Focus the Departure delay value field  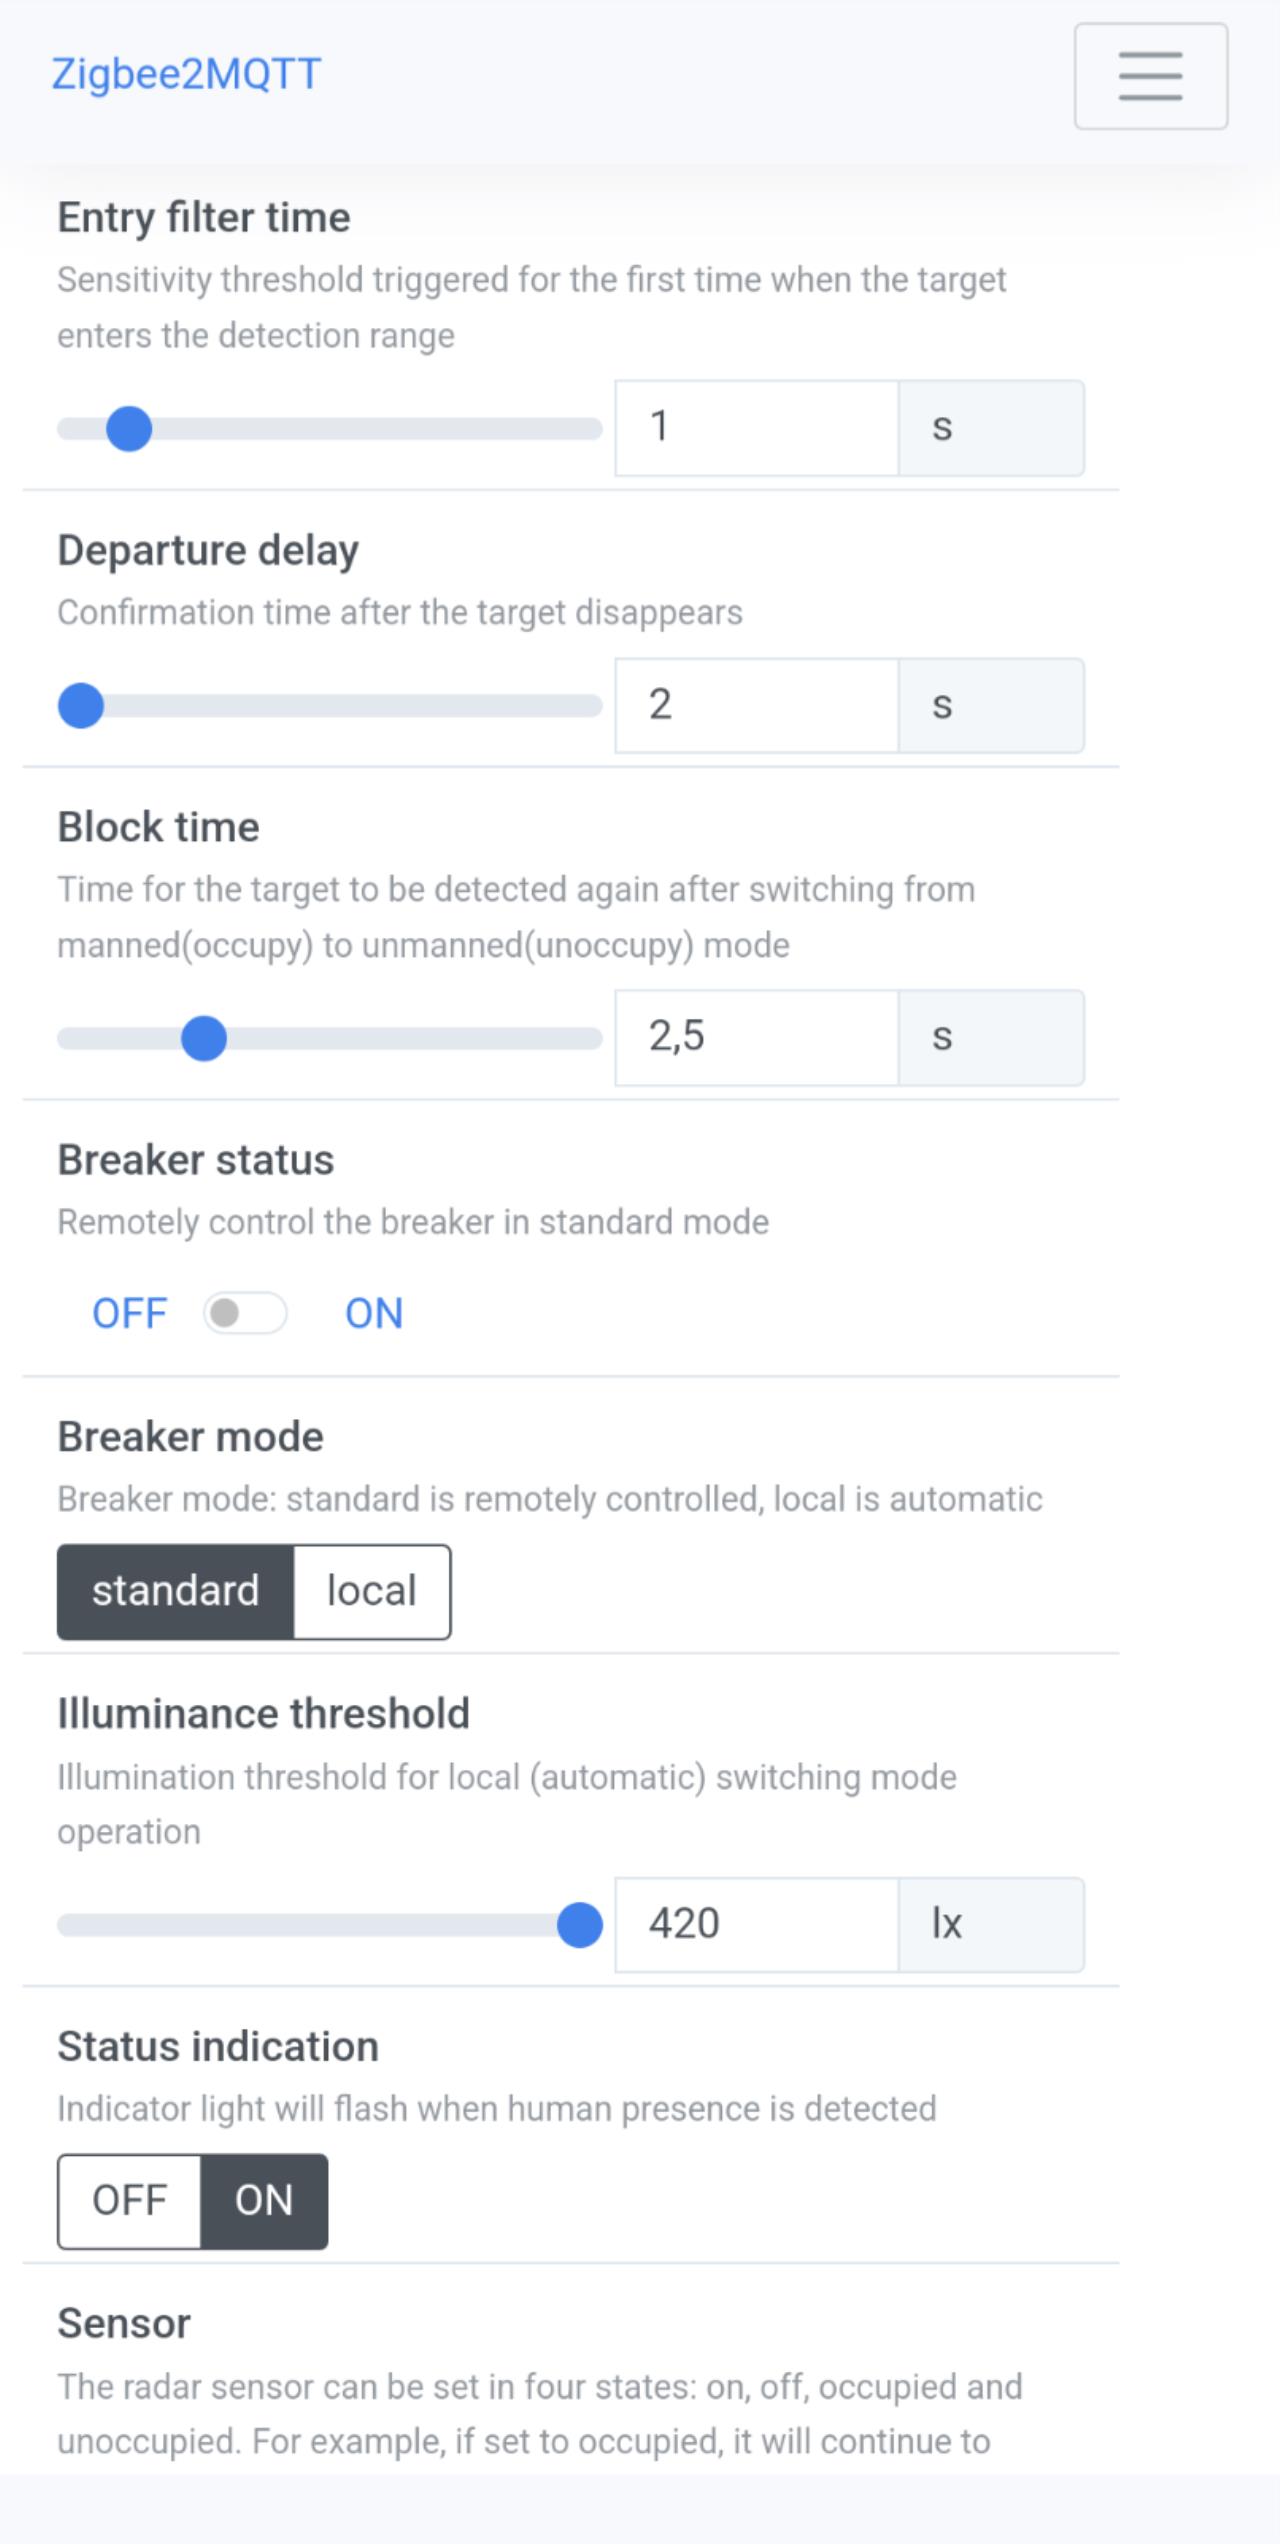point(756,705)
